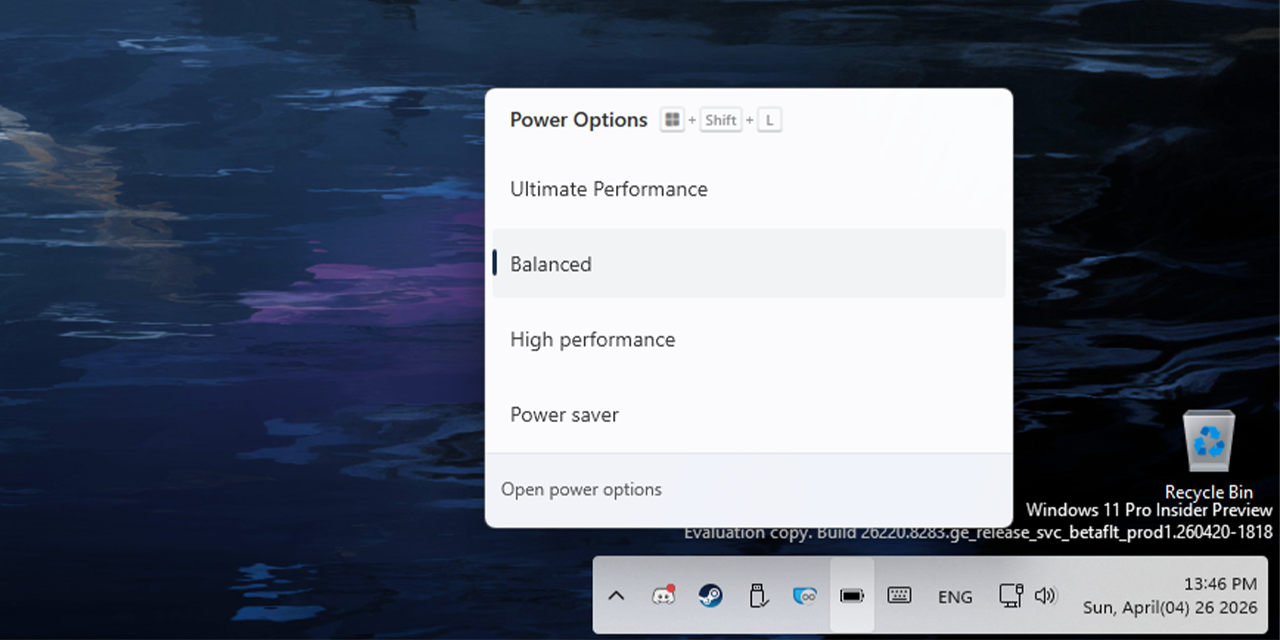Click the Shift key hint in the header

point(720,119)
